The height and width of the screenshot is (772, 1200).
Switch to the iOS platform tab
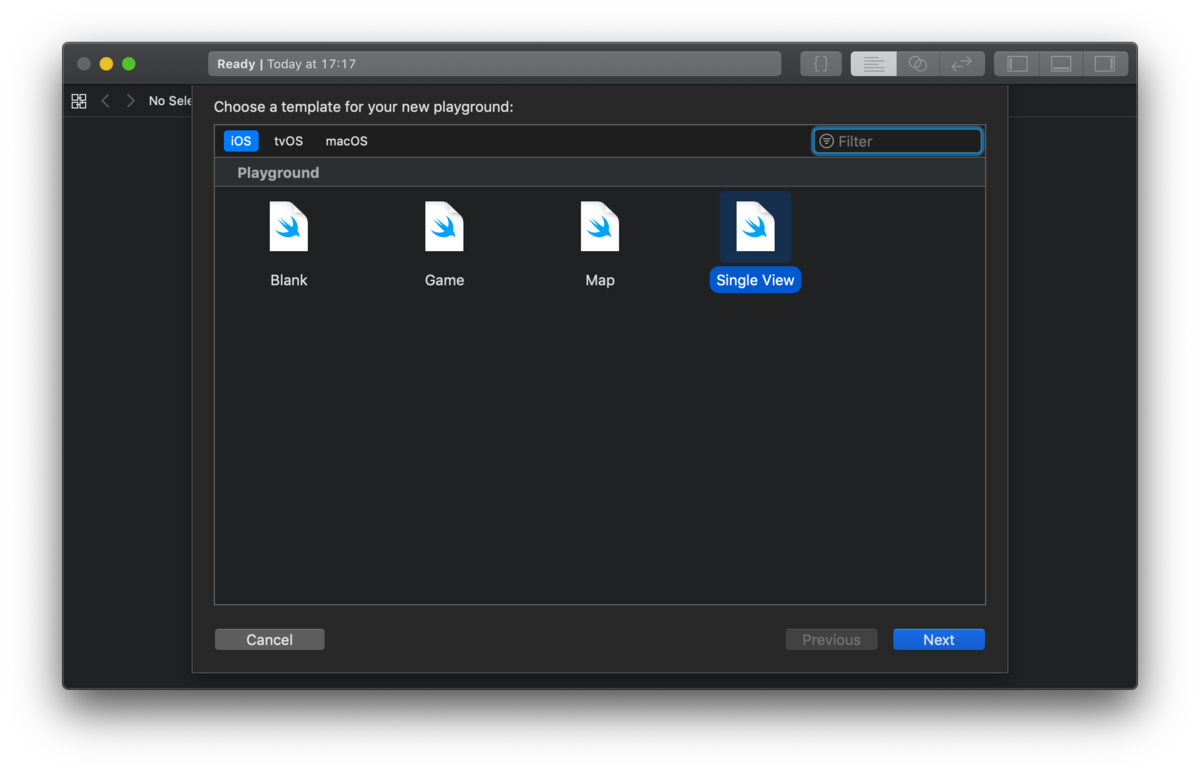[x=241, y=141]
